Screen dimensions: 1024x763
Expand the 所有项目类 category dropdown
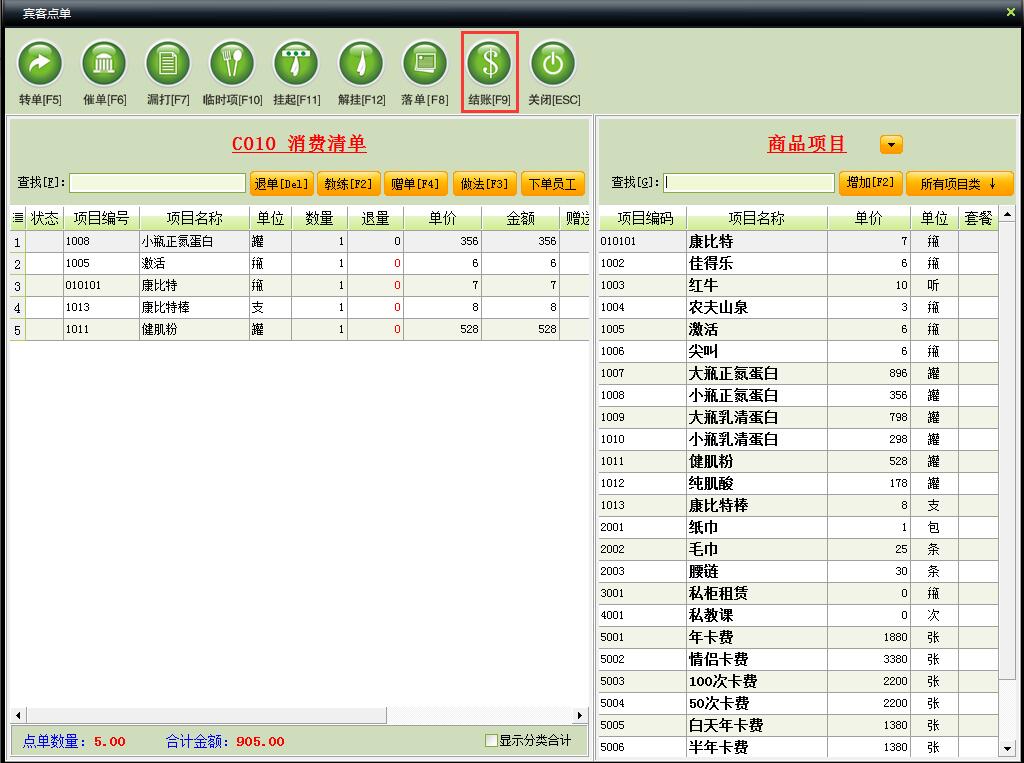959,184
